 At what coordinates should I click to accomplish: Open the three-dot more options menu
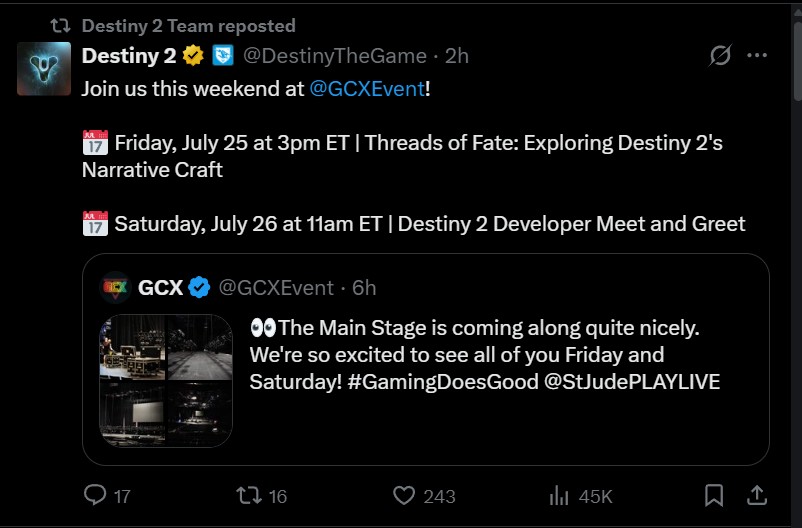757,55
